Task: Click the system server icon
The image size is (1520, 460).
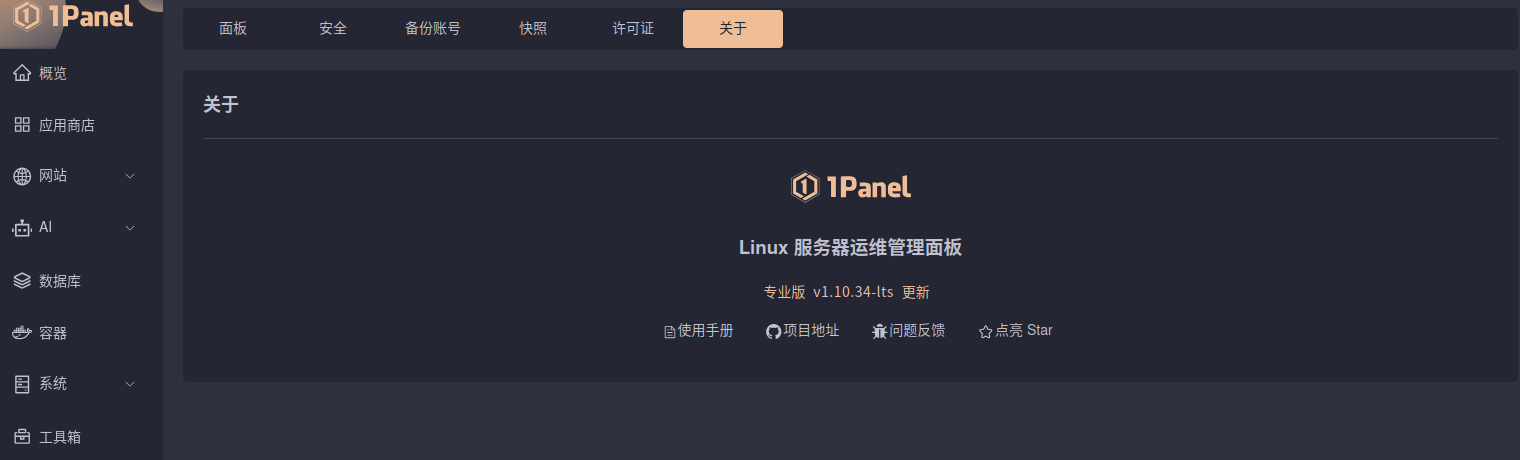Action: (22, 384)
